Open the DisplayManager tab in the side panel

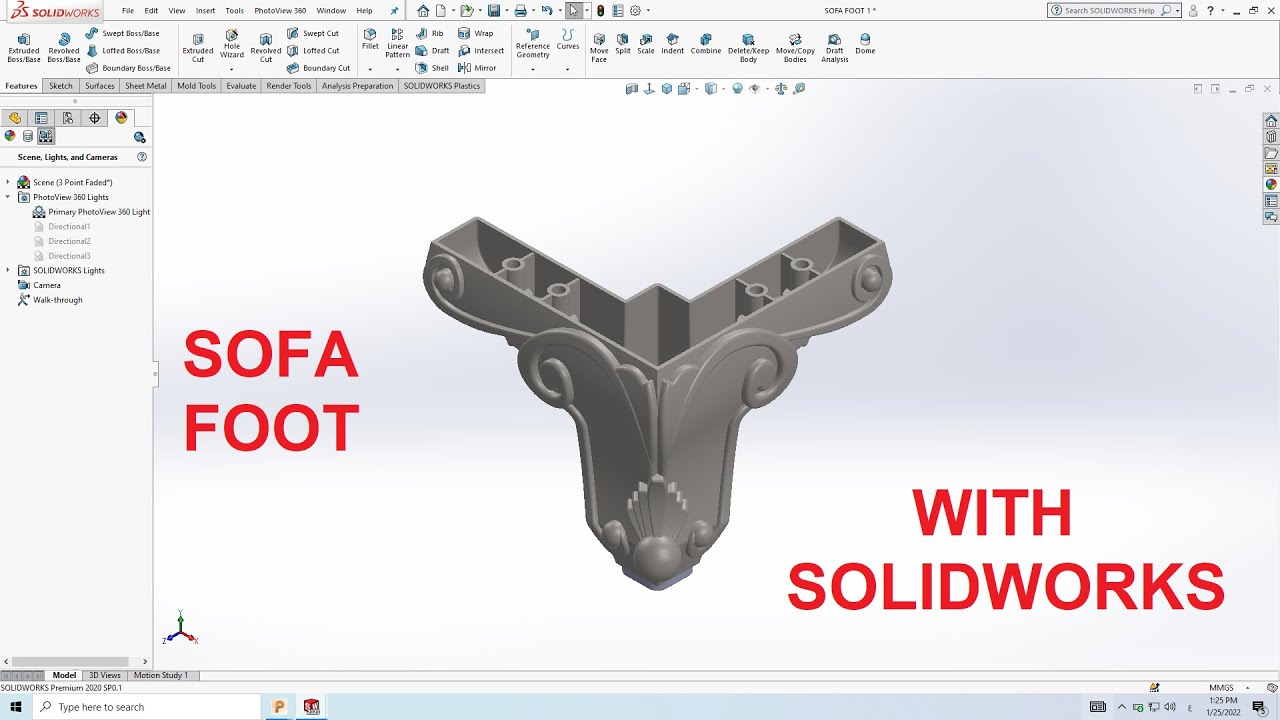pyautogui.click(x=121, y=118)
